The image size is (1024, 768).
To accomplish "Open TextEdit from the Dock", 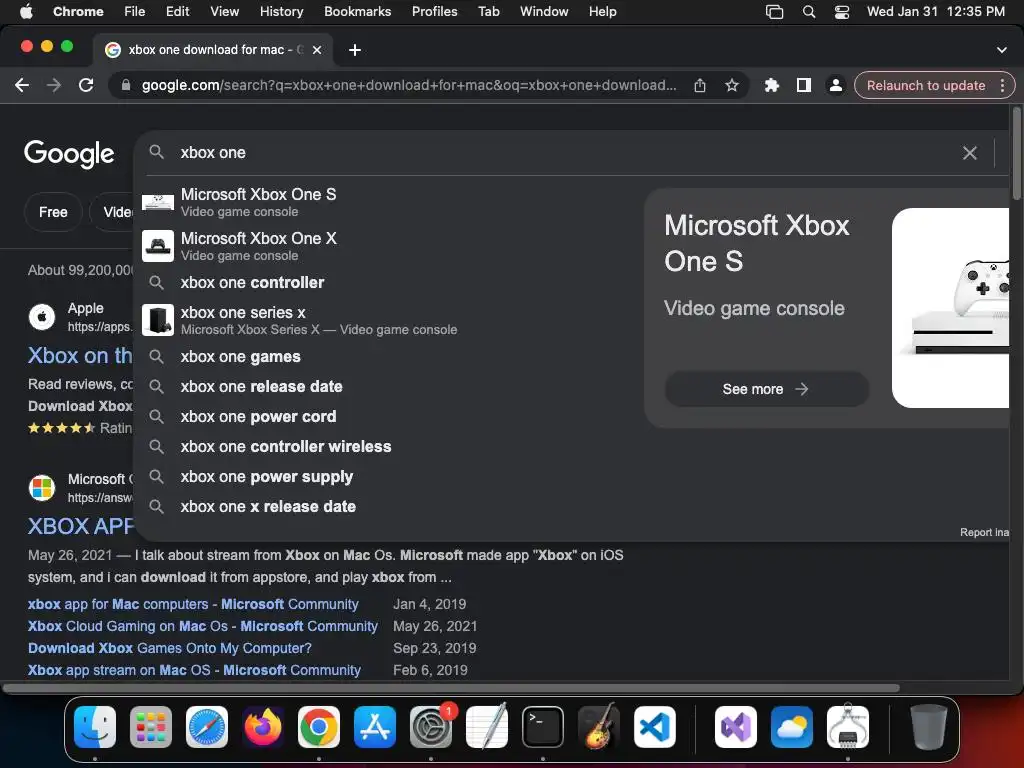I will click(487, 727).
